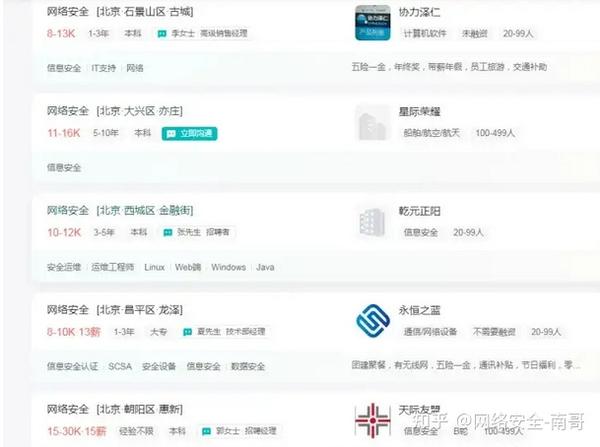Click salary 15-30K·15薪

[77, 431]
